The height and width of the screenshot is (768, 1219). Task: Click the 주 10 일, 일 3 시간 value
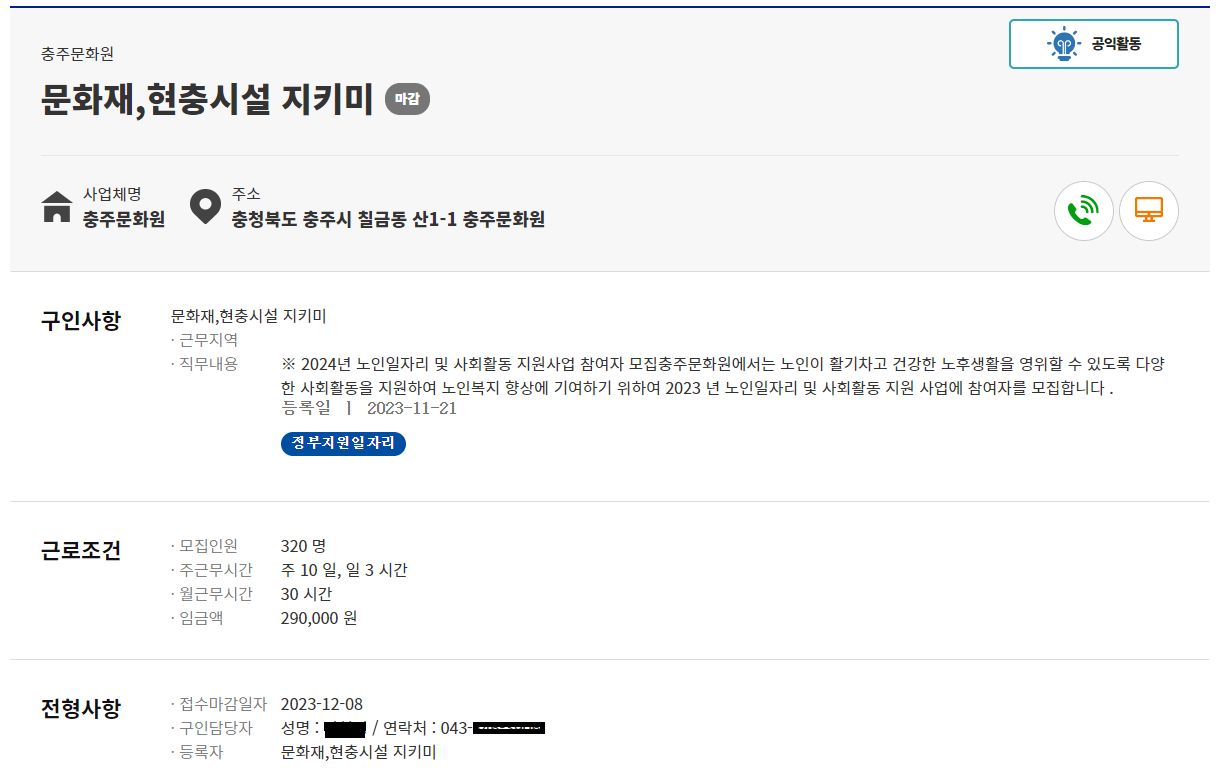344,570
